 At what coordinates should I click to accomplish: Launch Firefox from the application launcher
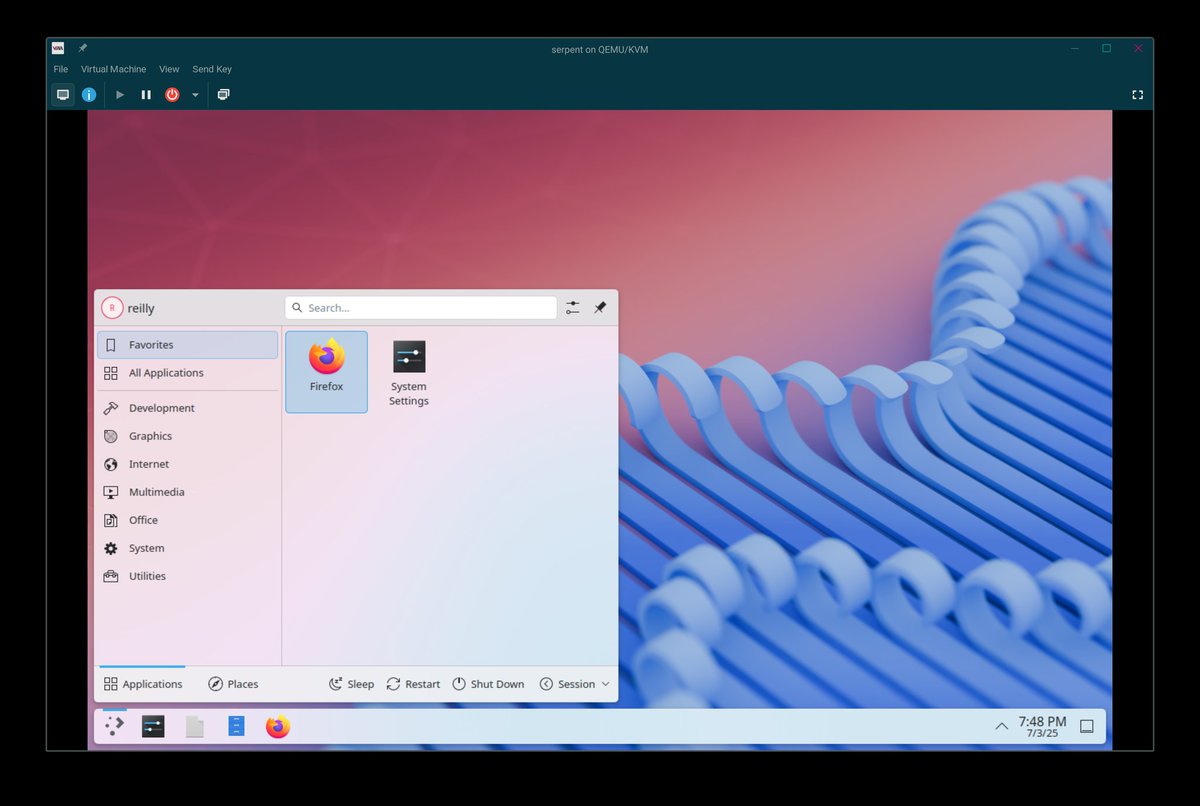point(326,370)
